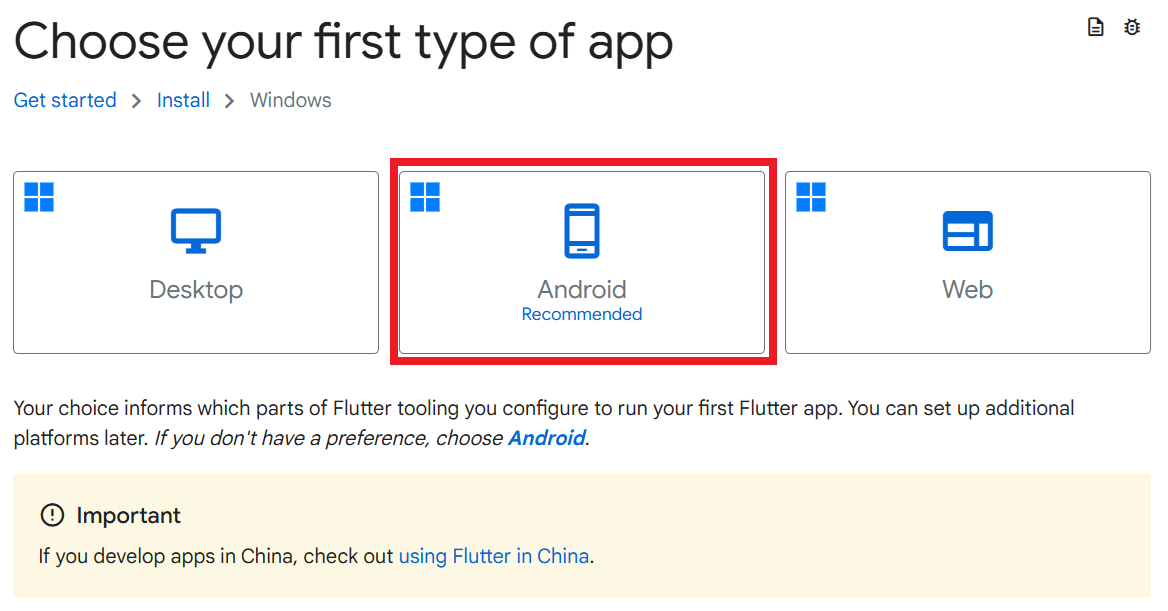The image size is (1168, 611).
Task: Click the Windows breadcrumb item
Action: click(x=290, y=100)
